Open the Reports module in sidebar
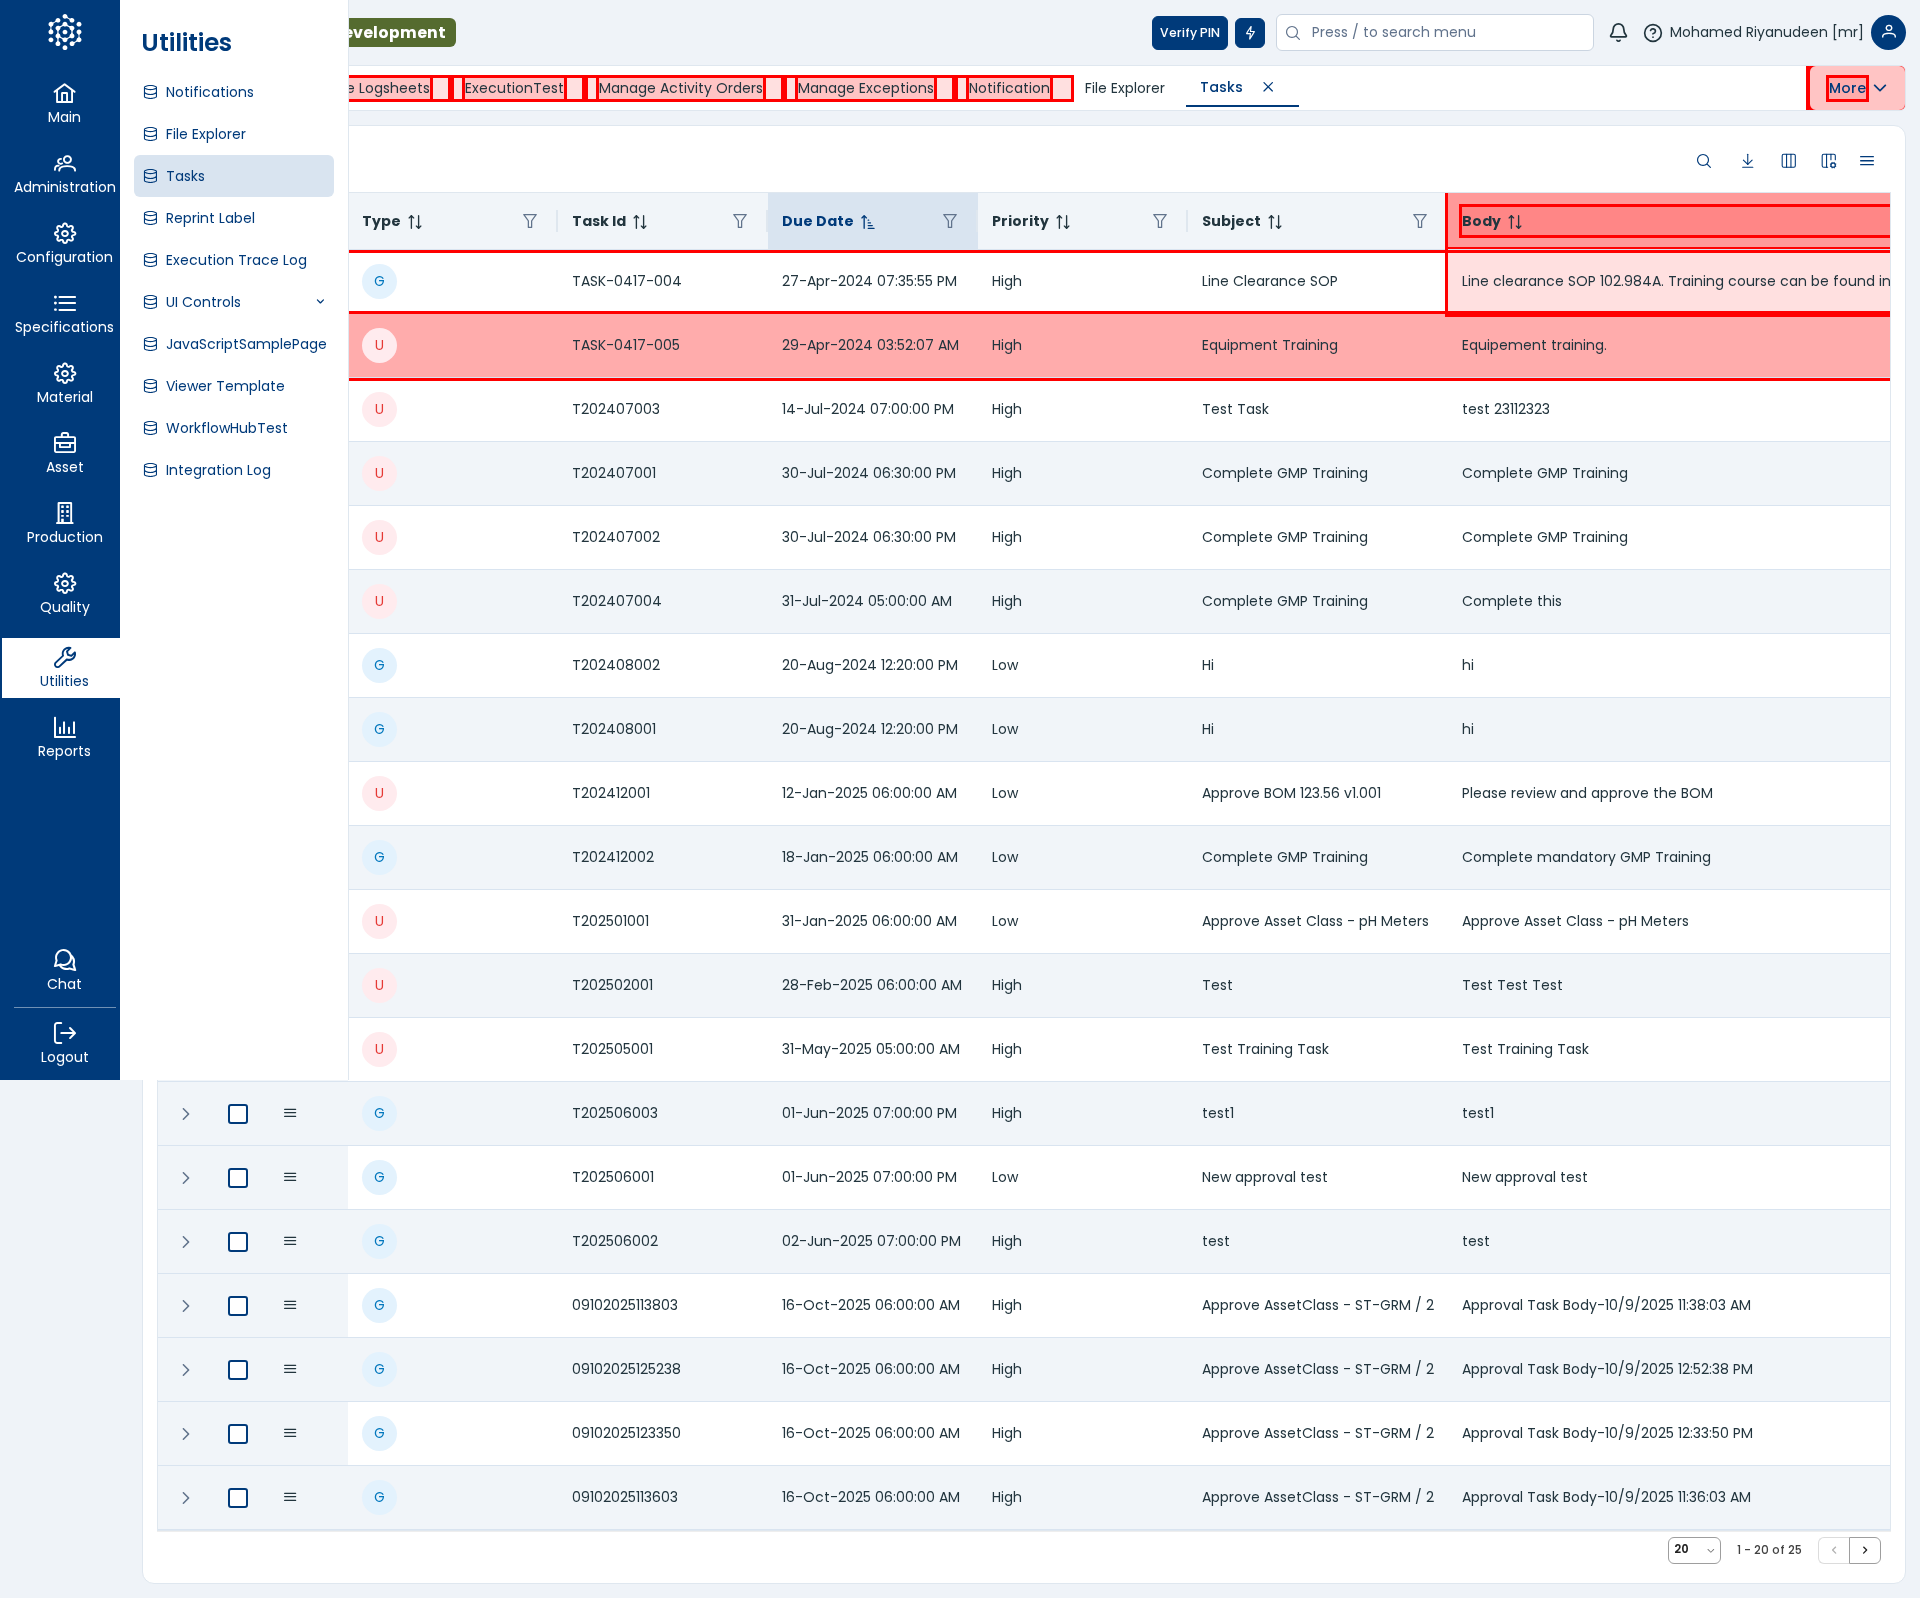 [x=64, y=738]
